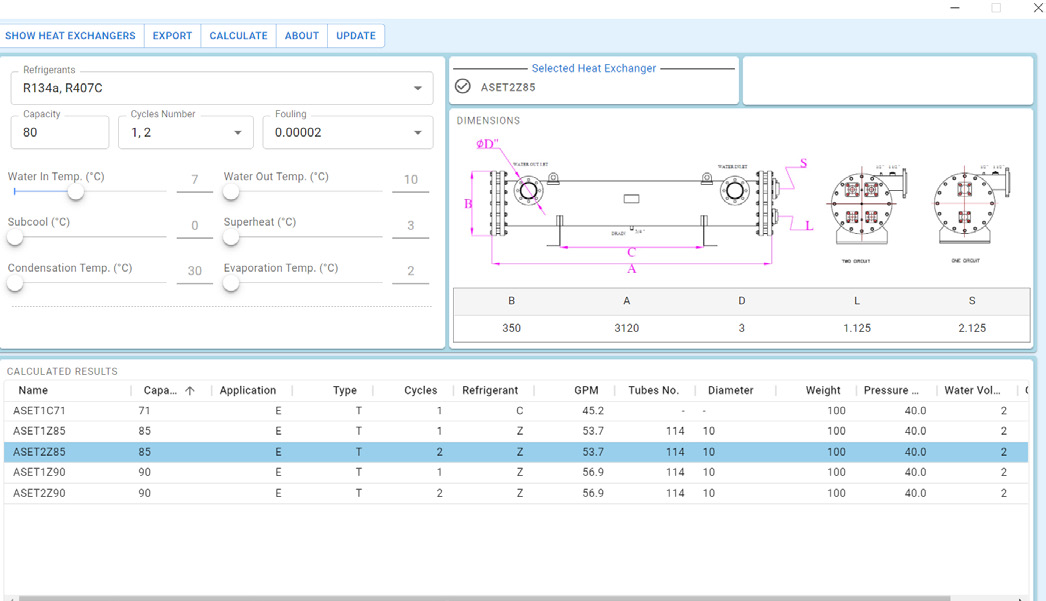Click the Capacity input field
The image size is (1046, 601).
click(x=60, y=133)
